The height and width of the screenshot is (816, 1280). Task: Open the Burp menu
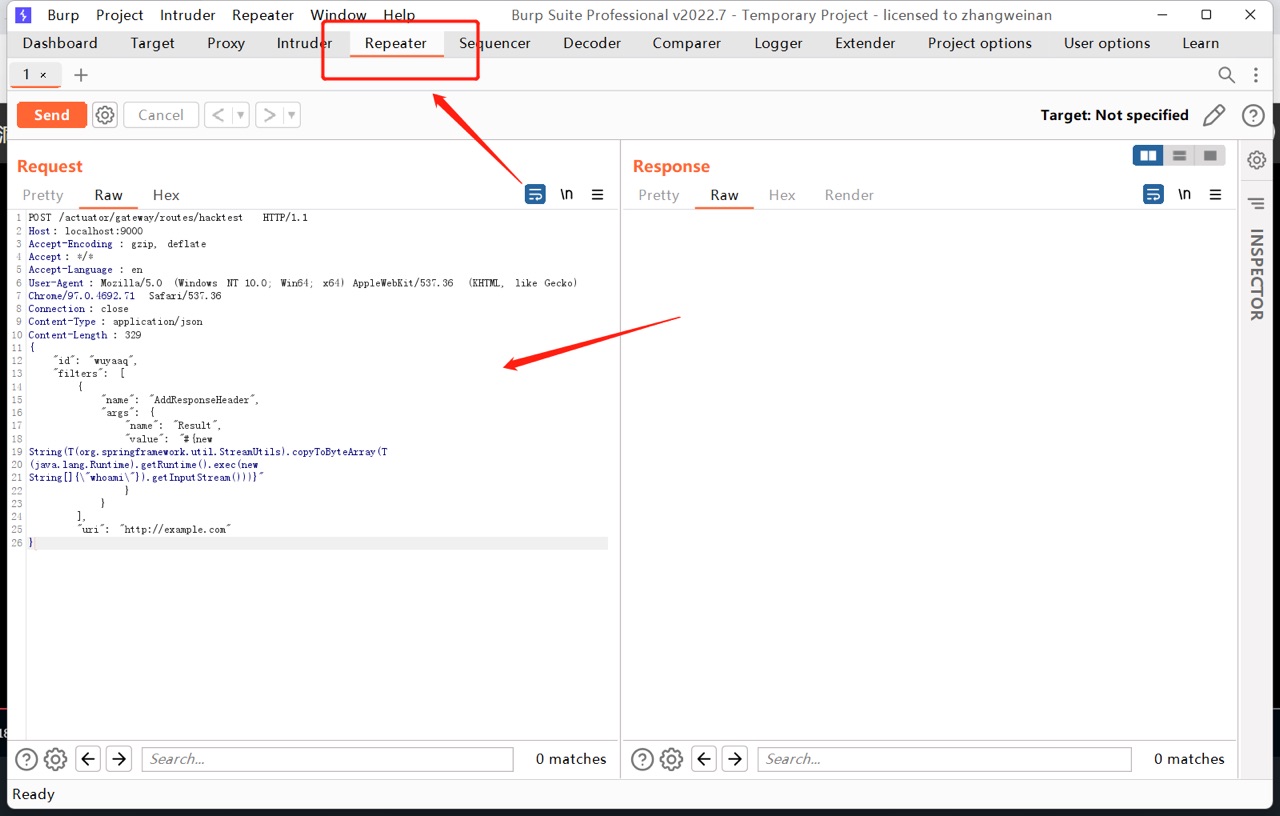click(x=63, y=15)
